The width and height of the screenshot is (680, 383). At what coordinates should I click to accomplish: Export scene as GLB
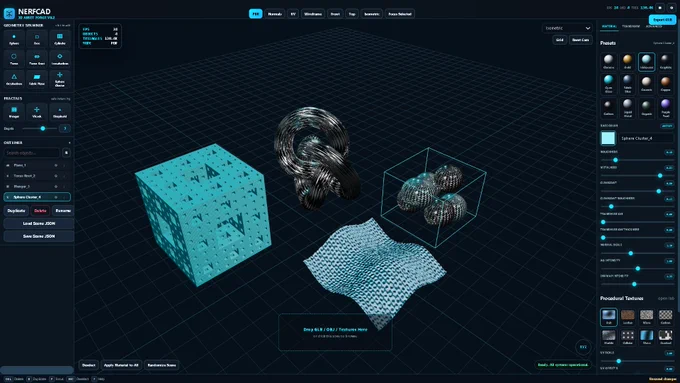coord(662,20)
